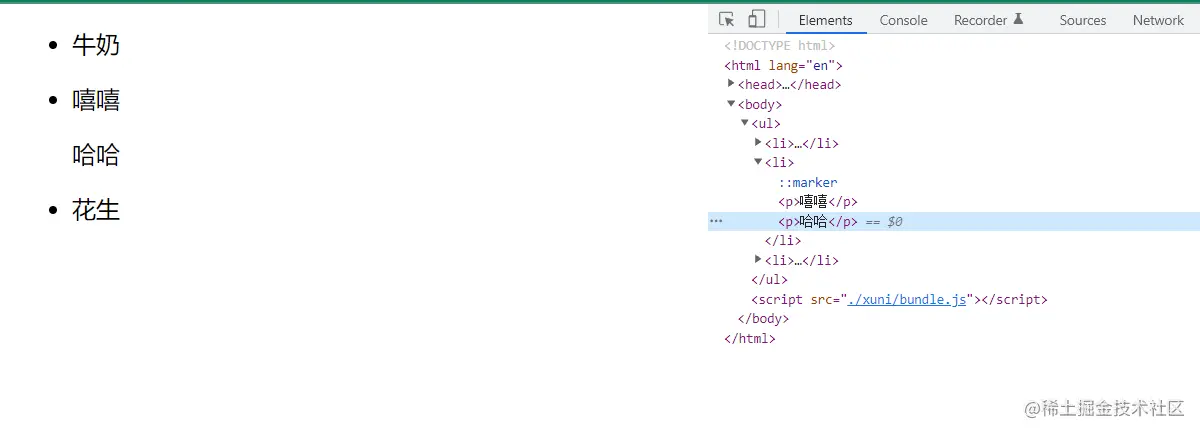
Task: Toggle the device toolbar icon
Action: coord(757,19)
